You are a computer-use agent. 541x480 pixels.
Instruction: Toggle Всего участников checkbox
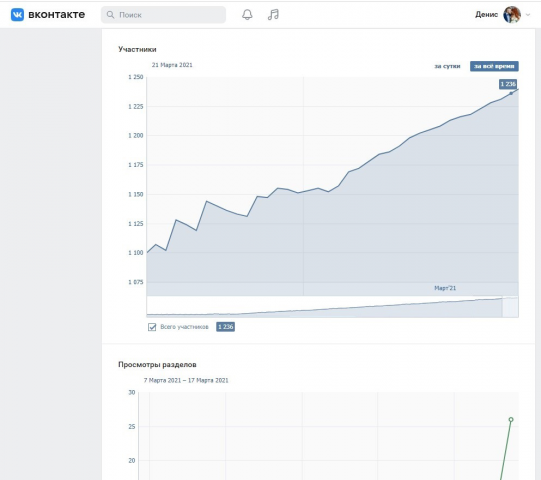pos(152,327)
